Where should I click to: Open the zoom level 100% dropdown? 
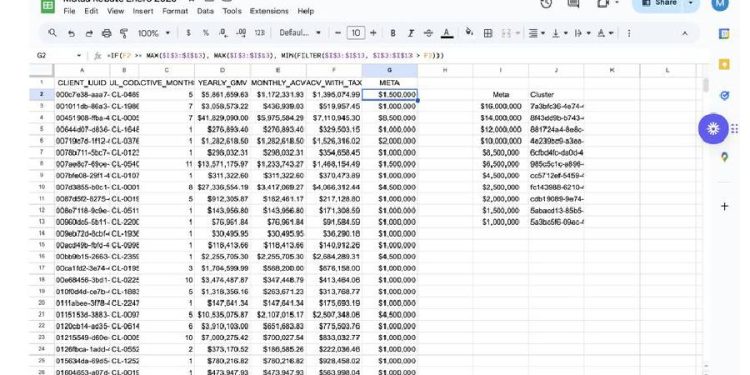click(154, 33)
